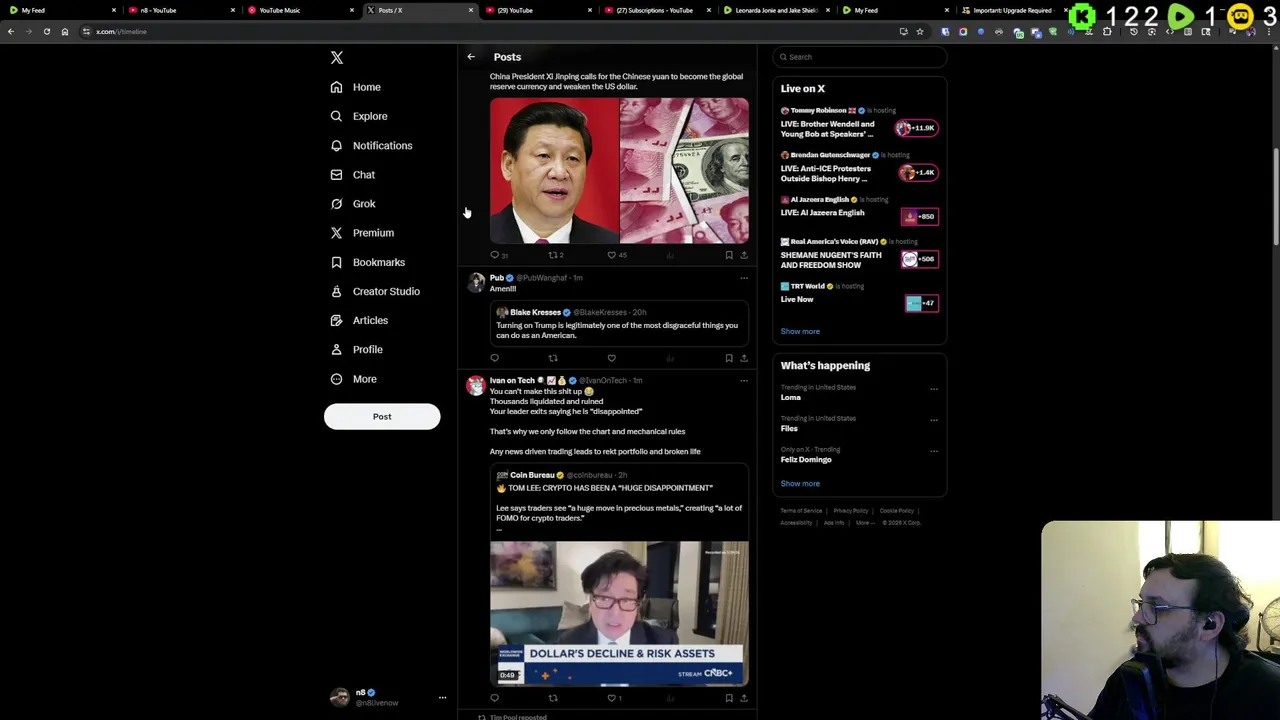The height and width of the screenshot is (720, 1280).
Task: Repost the Xi Jinping yuan post
Action: (554, 255)
